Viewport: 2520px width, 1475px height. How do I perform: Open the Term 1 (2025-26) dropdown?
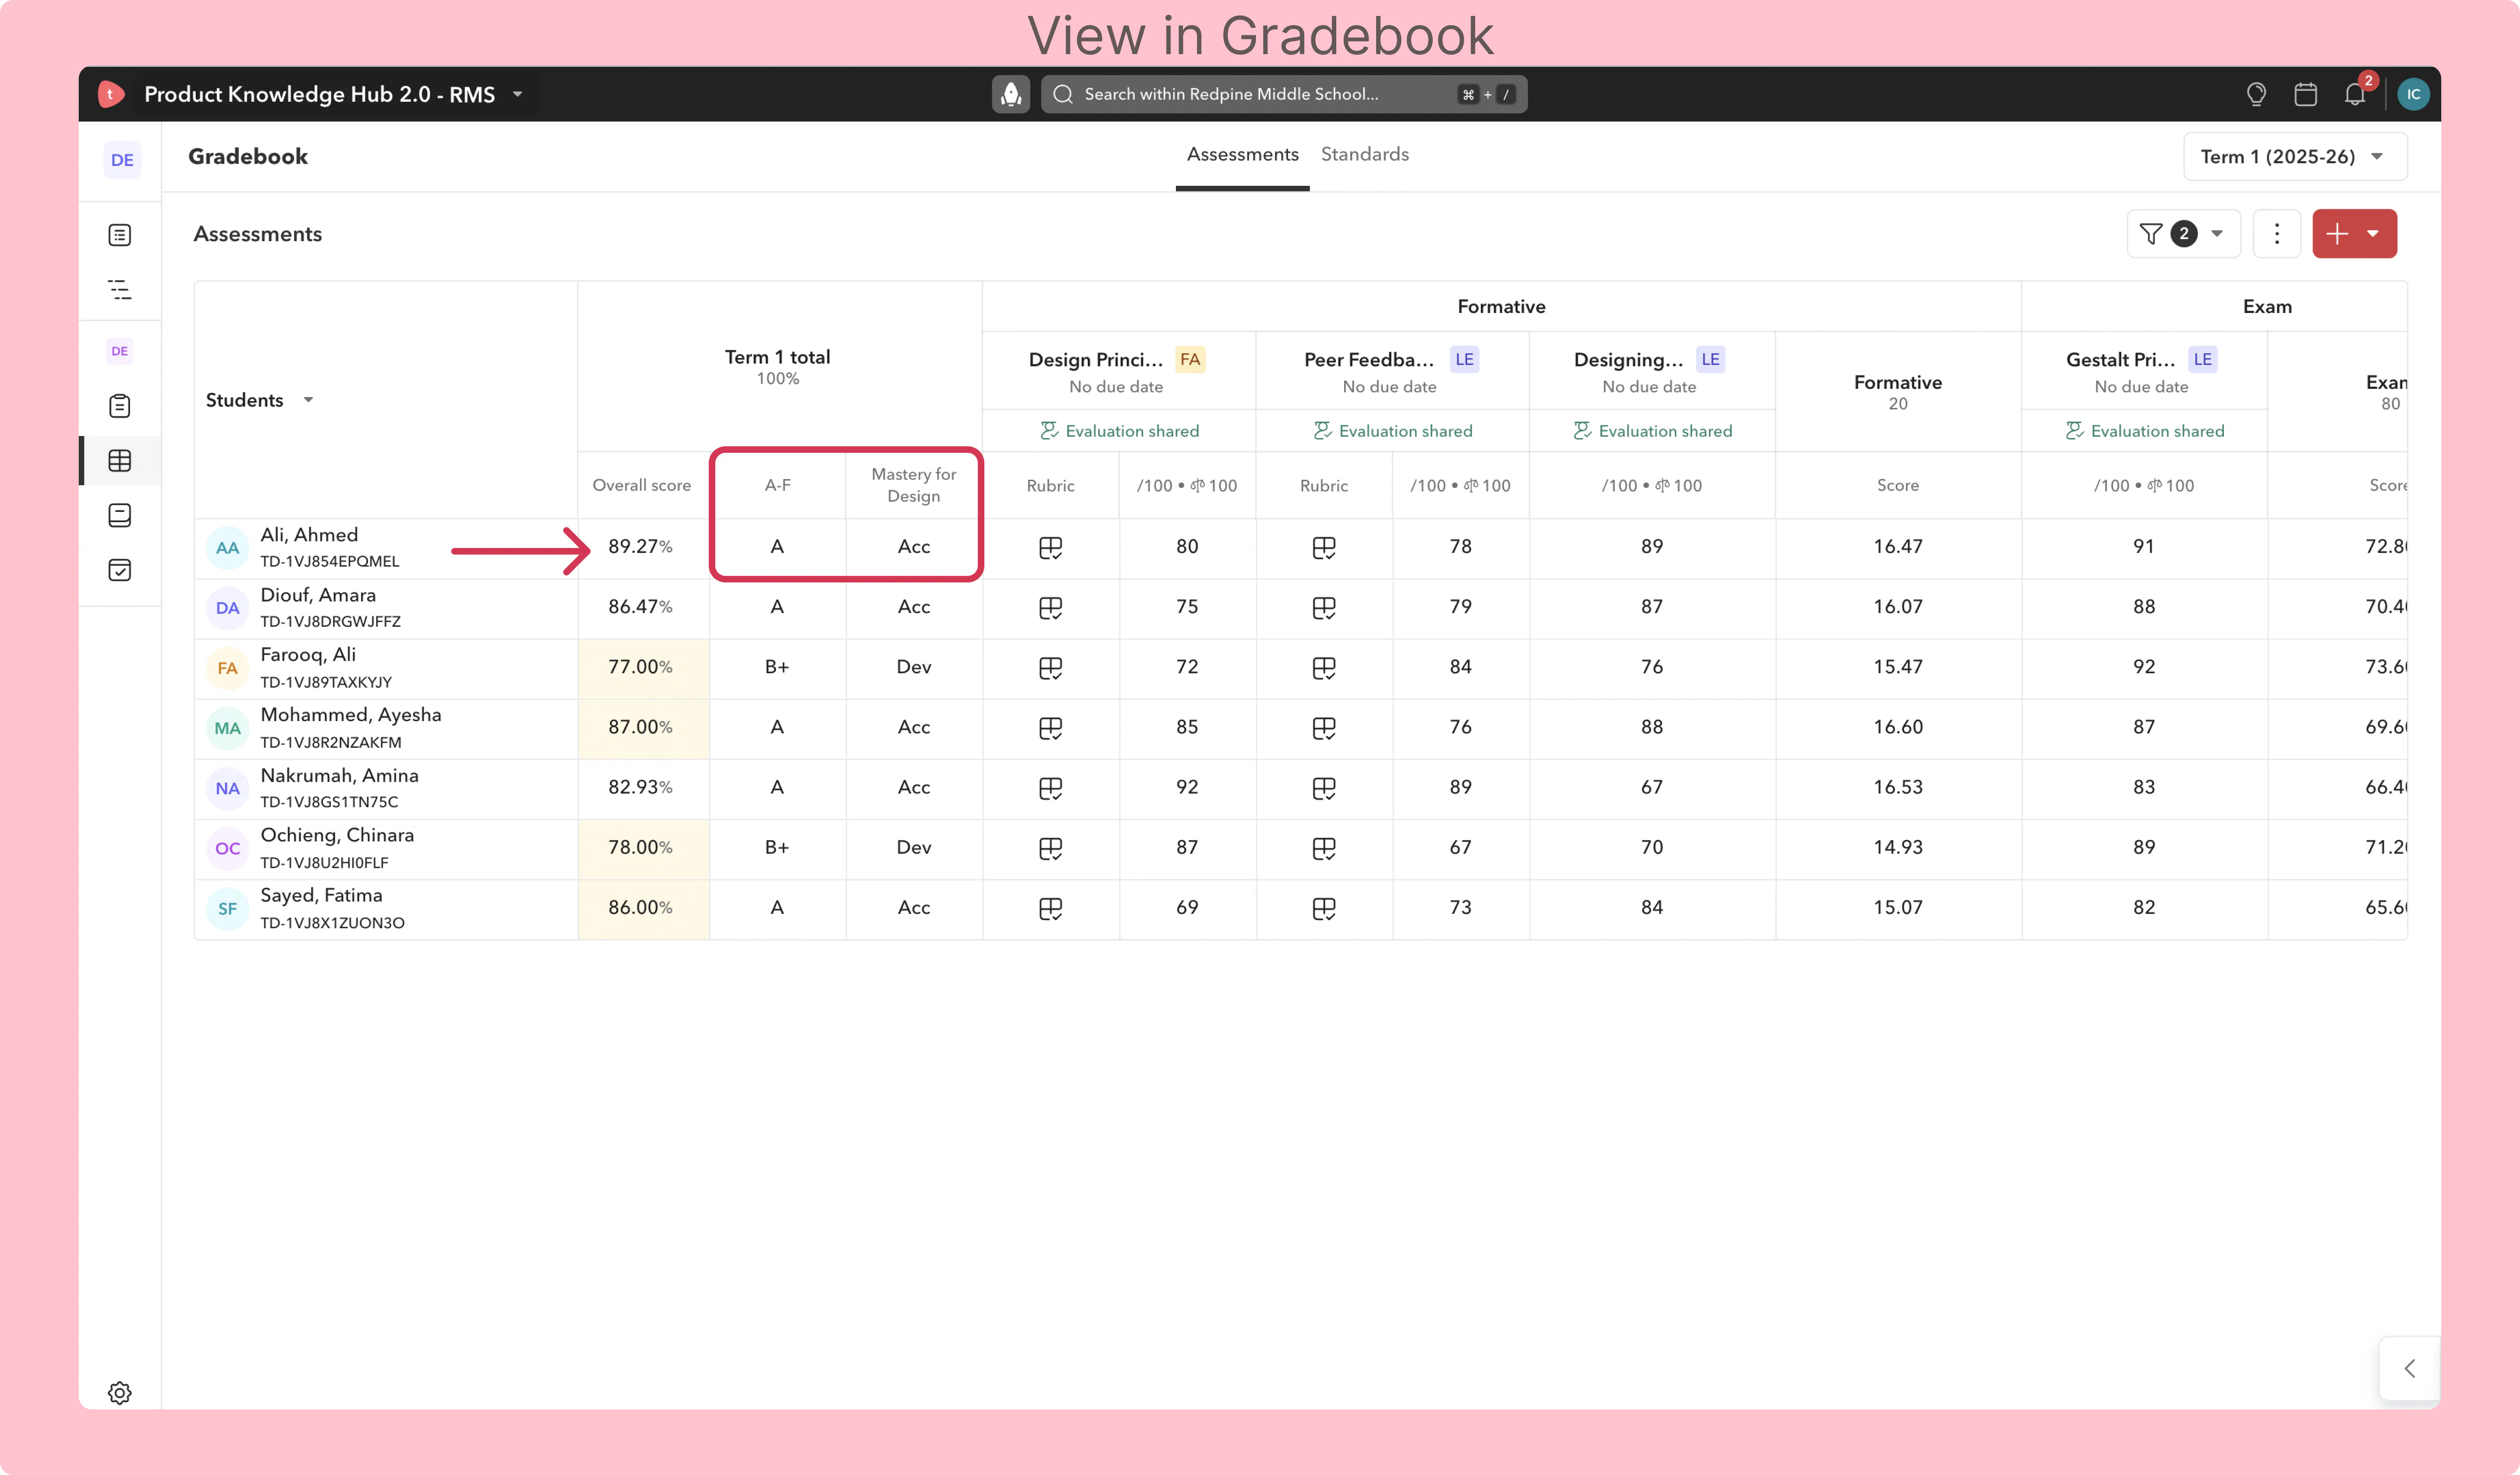(2295, 157)
